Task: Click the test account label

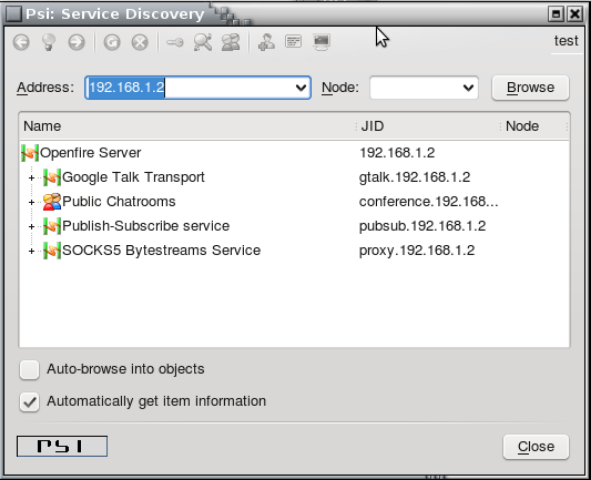Action: coord(566,41)
